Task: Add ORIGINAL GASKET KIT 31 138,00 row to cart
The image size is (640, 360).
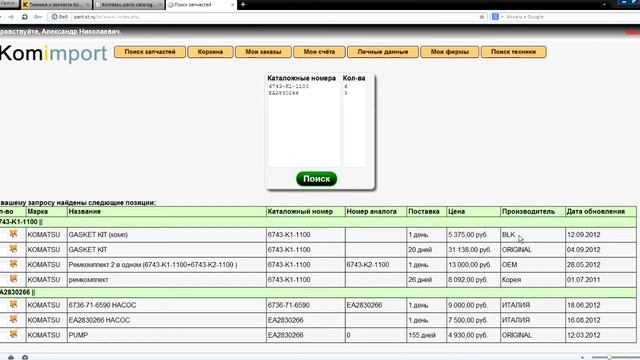Action: (x=13, y=249)
